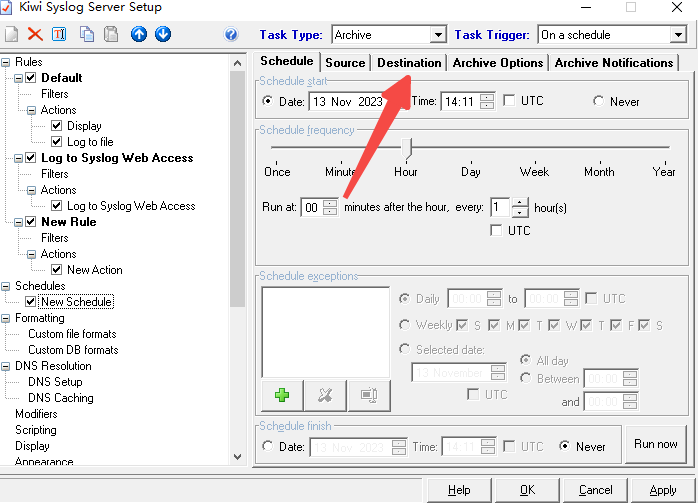
Task: Select Modifiers tree item
Action: [x=36, y=414]
